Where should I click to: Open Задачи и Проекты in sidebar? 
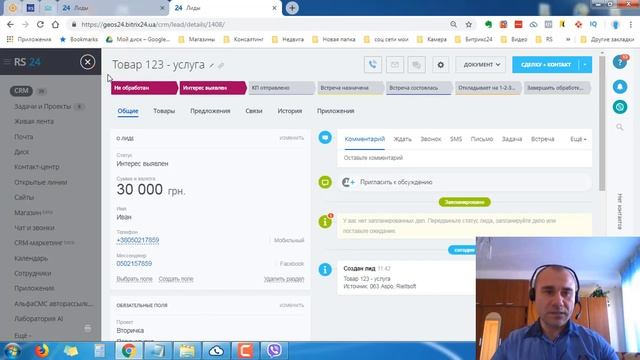coord(42,107)
